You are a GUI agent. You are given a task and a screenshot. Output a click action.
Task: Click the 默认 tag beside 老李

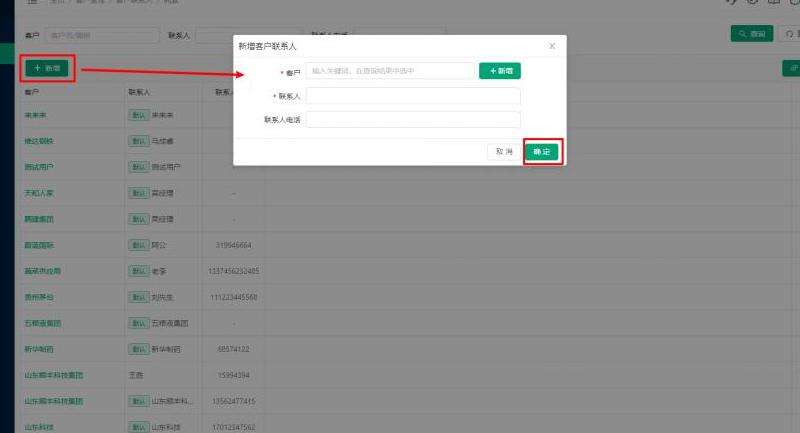click(x=139, y=271)
